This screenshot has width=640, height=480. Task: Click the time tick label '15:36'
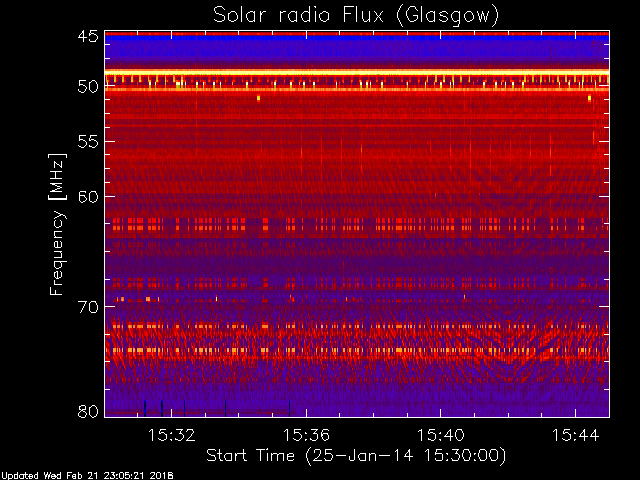coord(306,435)
